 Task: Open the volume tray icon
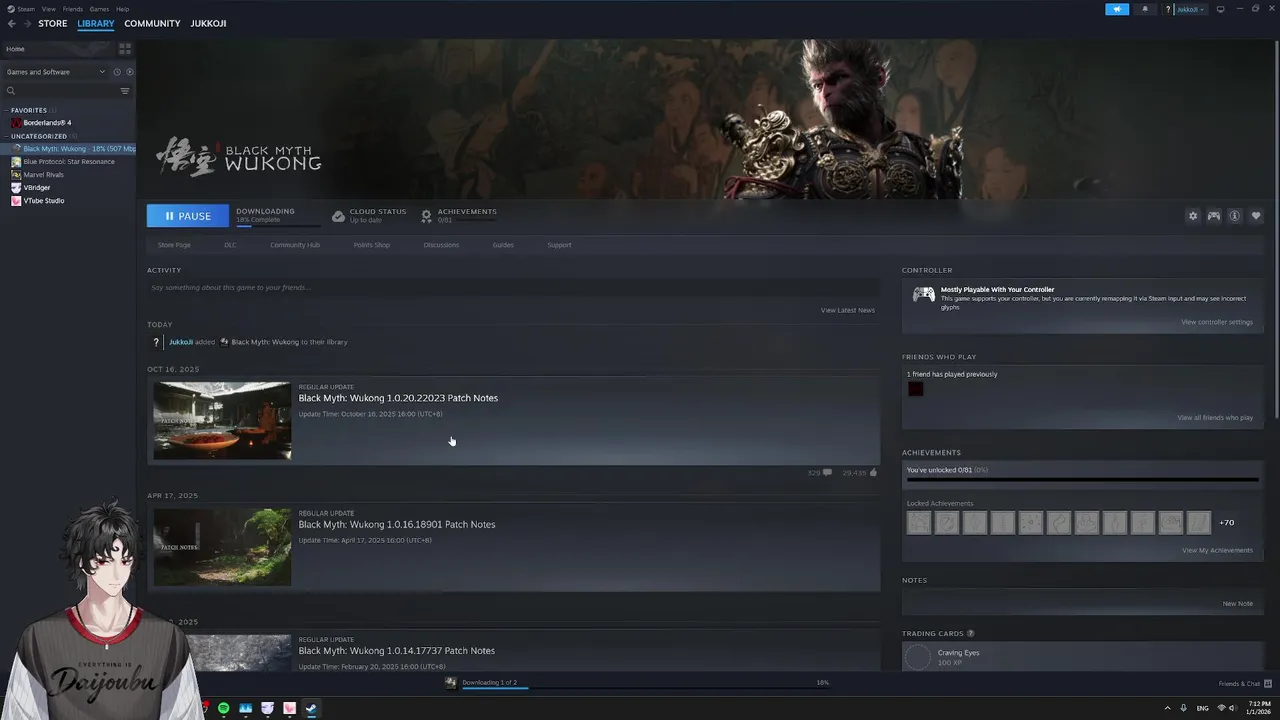click(x=1232, y=708)
